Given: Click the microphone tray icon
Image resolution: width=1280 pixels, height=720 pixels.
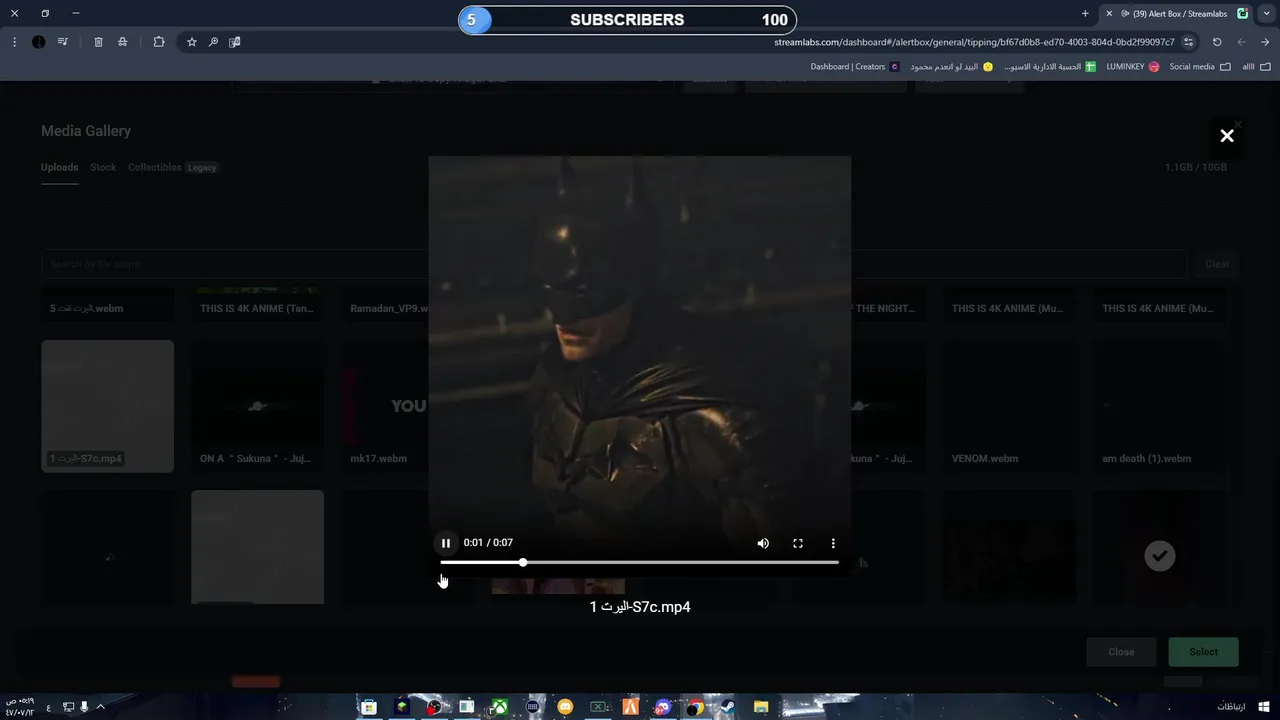Looking at the screenshot, I should [84, 707].
